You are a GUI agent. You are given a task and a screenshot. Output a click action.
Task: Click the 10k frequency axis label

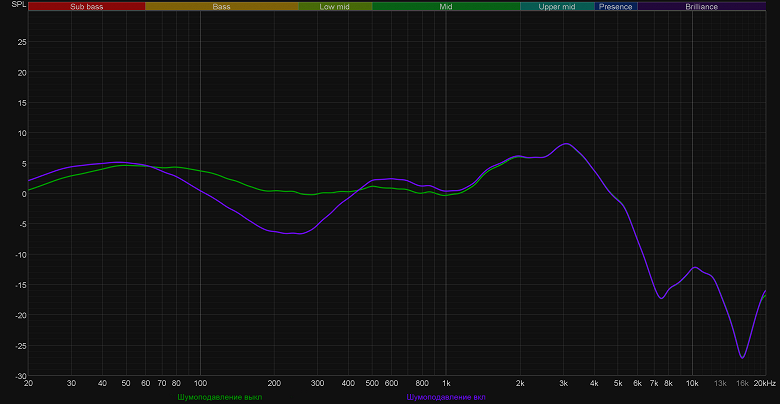click(x=692, y=383)
